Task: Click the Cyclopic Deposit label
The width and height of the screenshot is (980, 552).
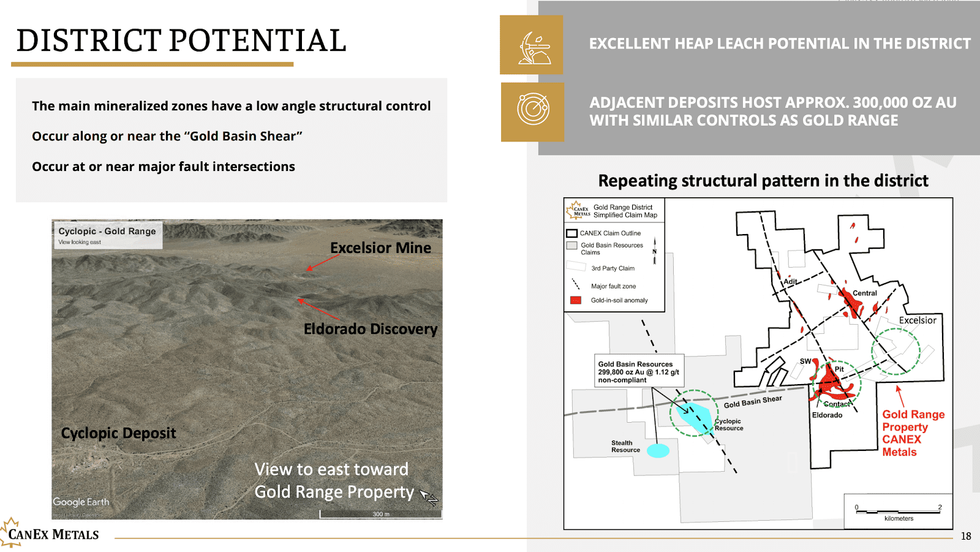Action: pos(118,433)
